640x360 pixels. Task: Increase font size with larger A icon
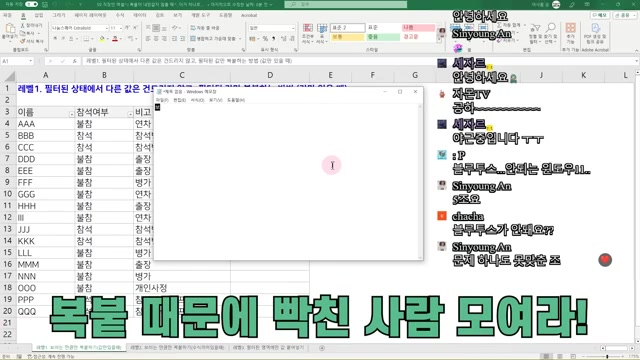(x=127, y=28)
